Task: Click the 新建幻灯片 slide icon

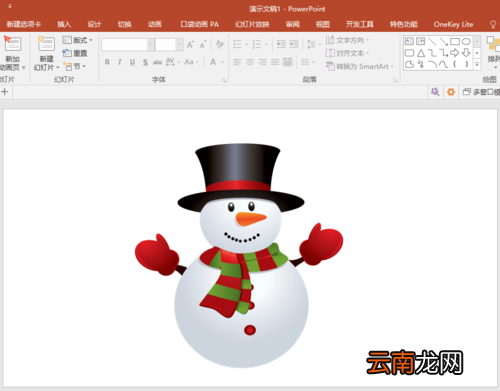Action: coord(46,44)
